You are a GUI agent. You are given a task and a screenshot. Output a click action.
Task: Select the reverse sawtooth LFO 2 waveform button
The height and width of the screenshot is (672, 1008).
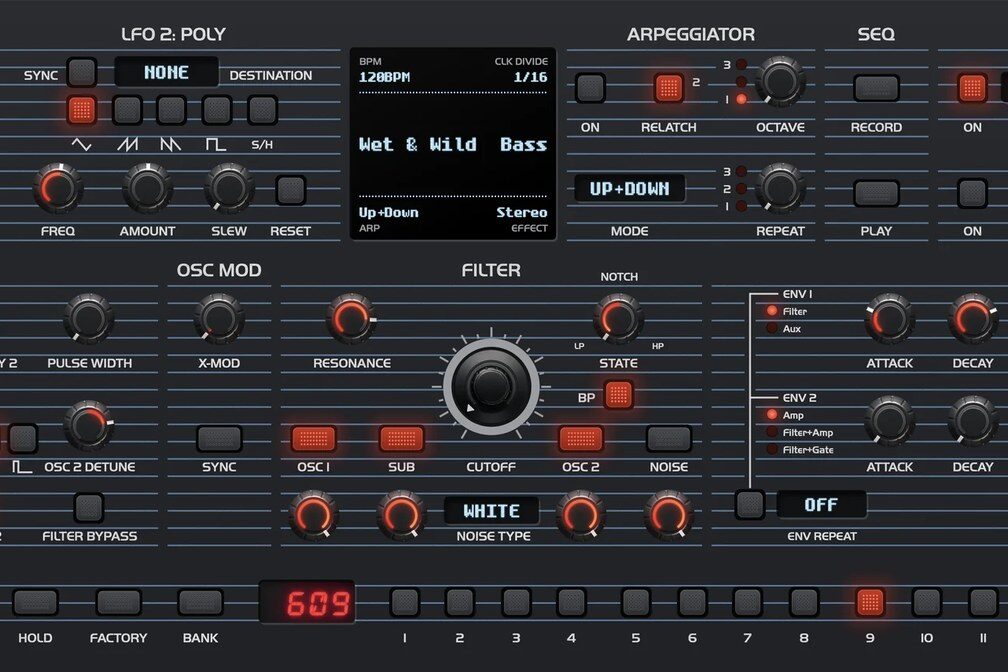172,110
